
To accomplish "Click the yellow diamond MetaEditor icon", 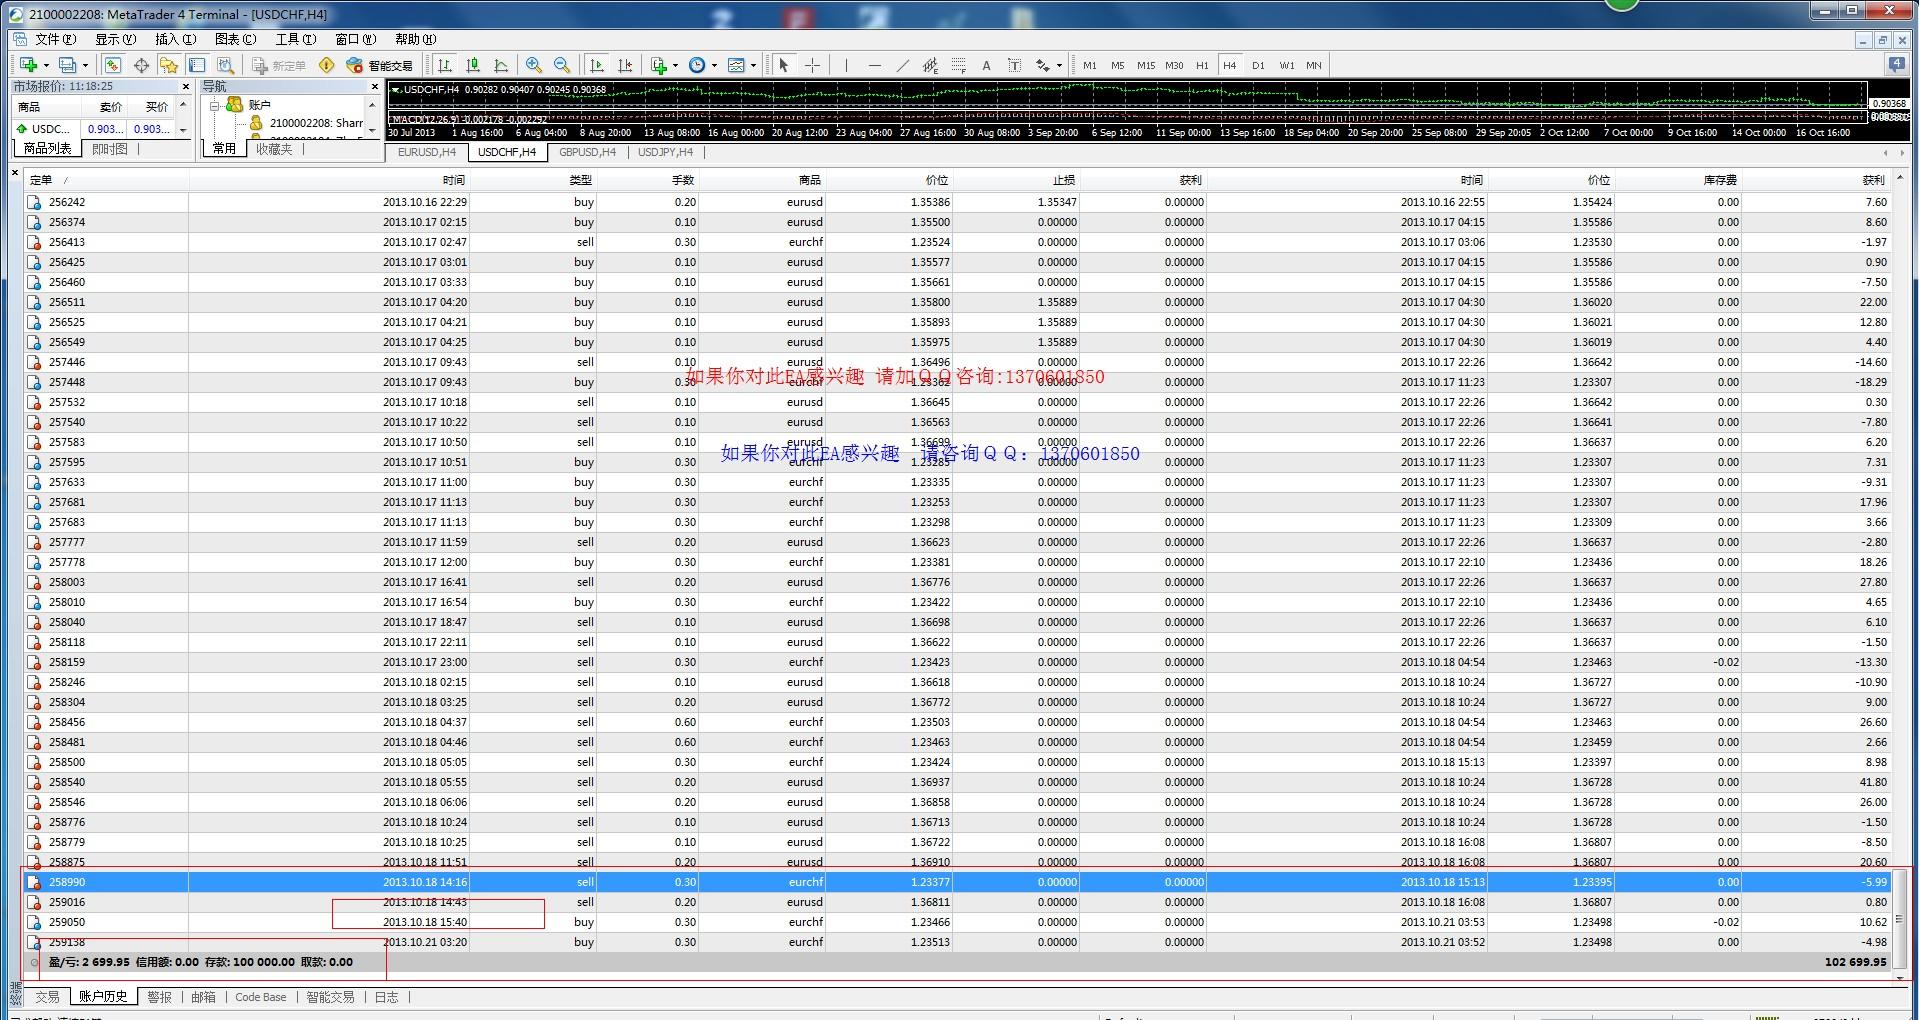I will (326, 65).
